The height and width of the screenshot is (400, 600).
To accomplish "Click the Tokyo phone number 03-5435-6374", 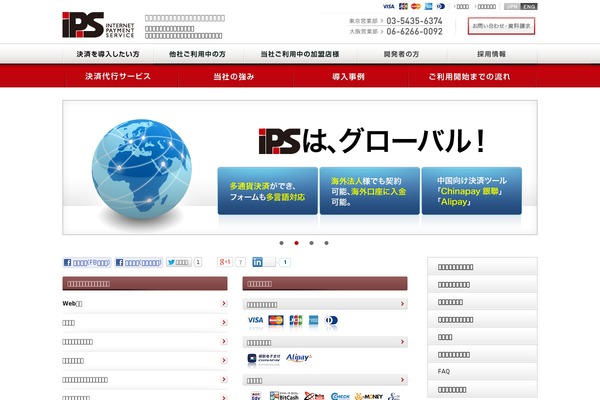I will click(x=414, y=21).
